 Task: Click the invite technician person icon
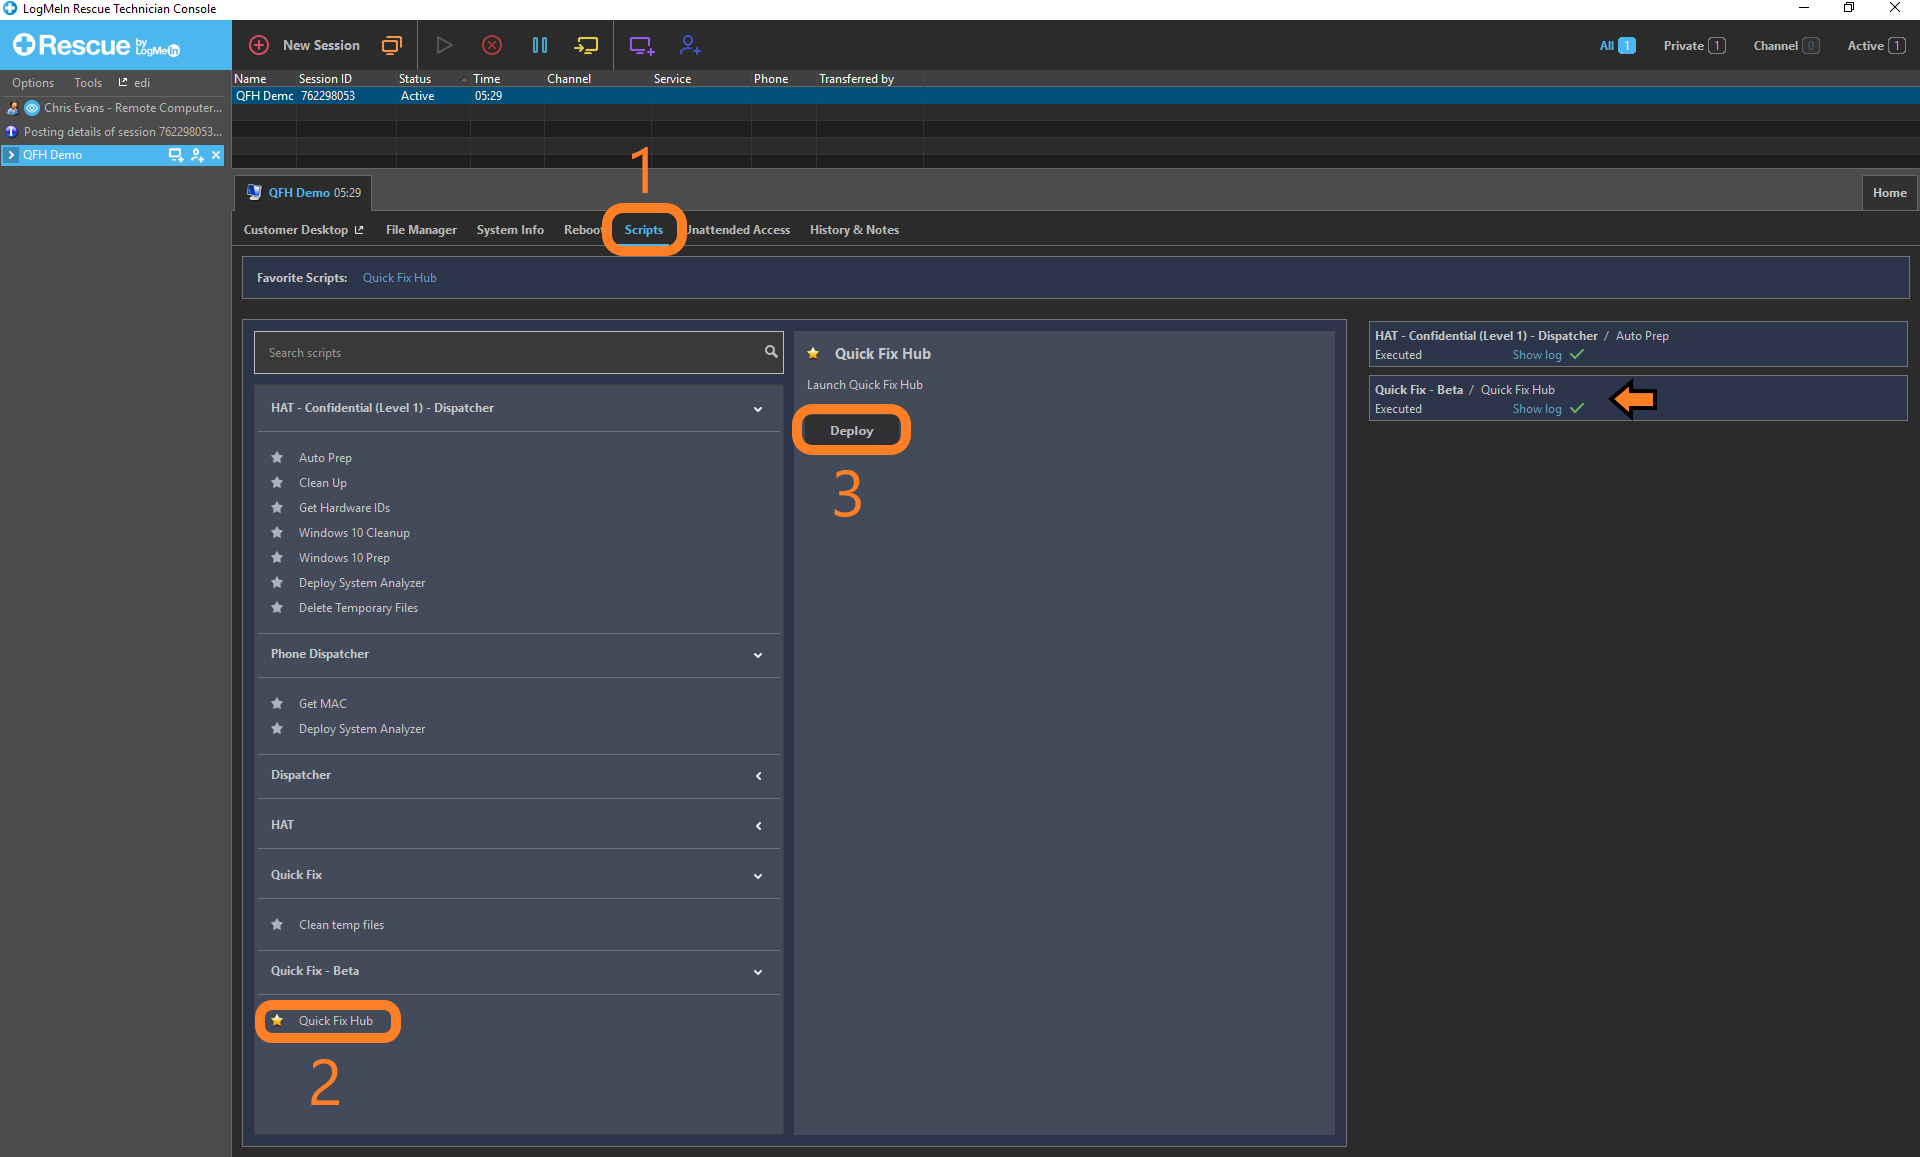[x=690, y=45]
